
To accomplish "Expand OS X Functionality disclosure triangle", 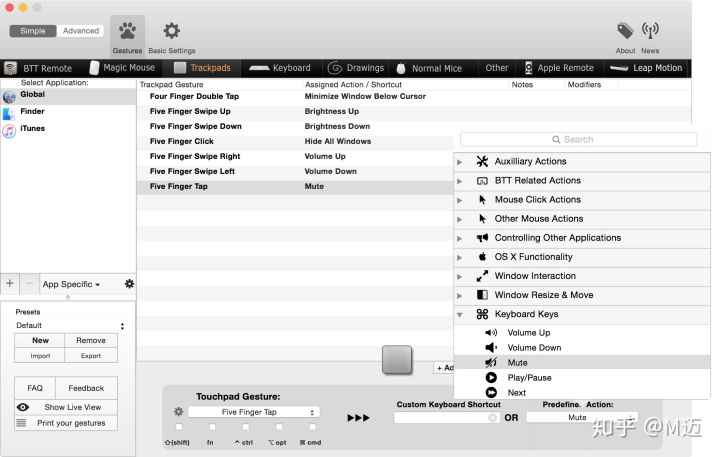I will click(x=459, y=258).
